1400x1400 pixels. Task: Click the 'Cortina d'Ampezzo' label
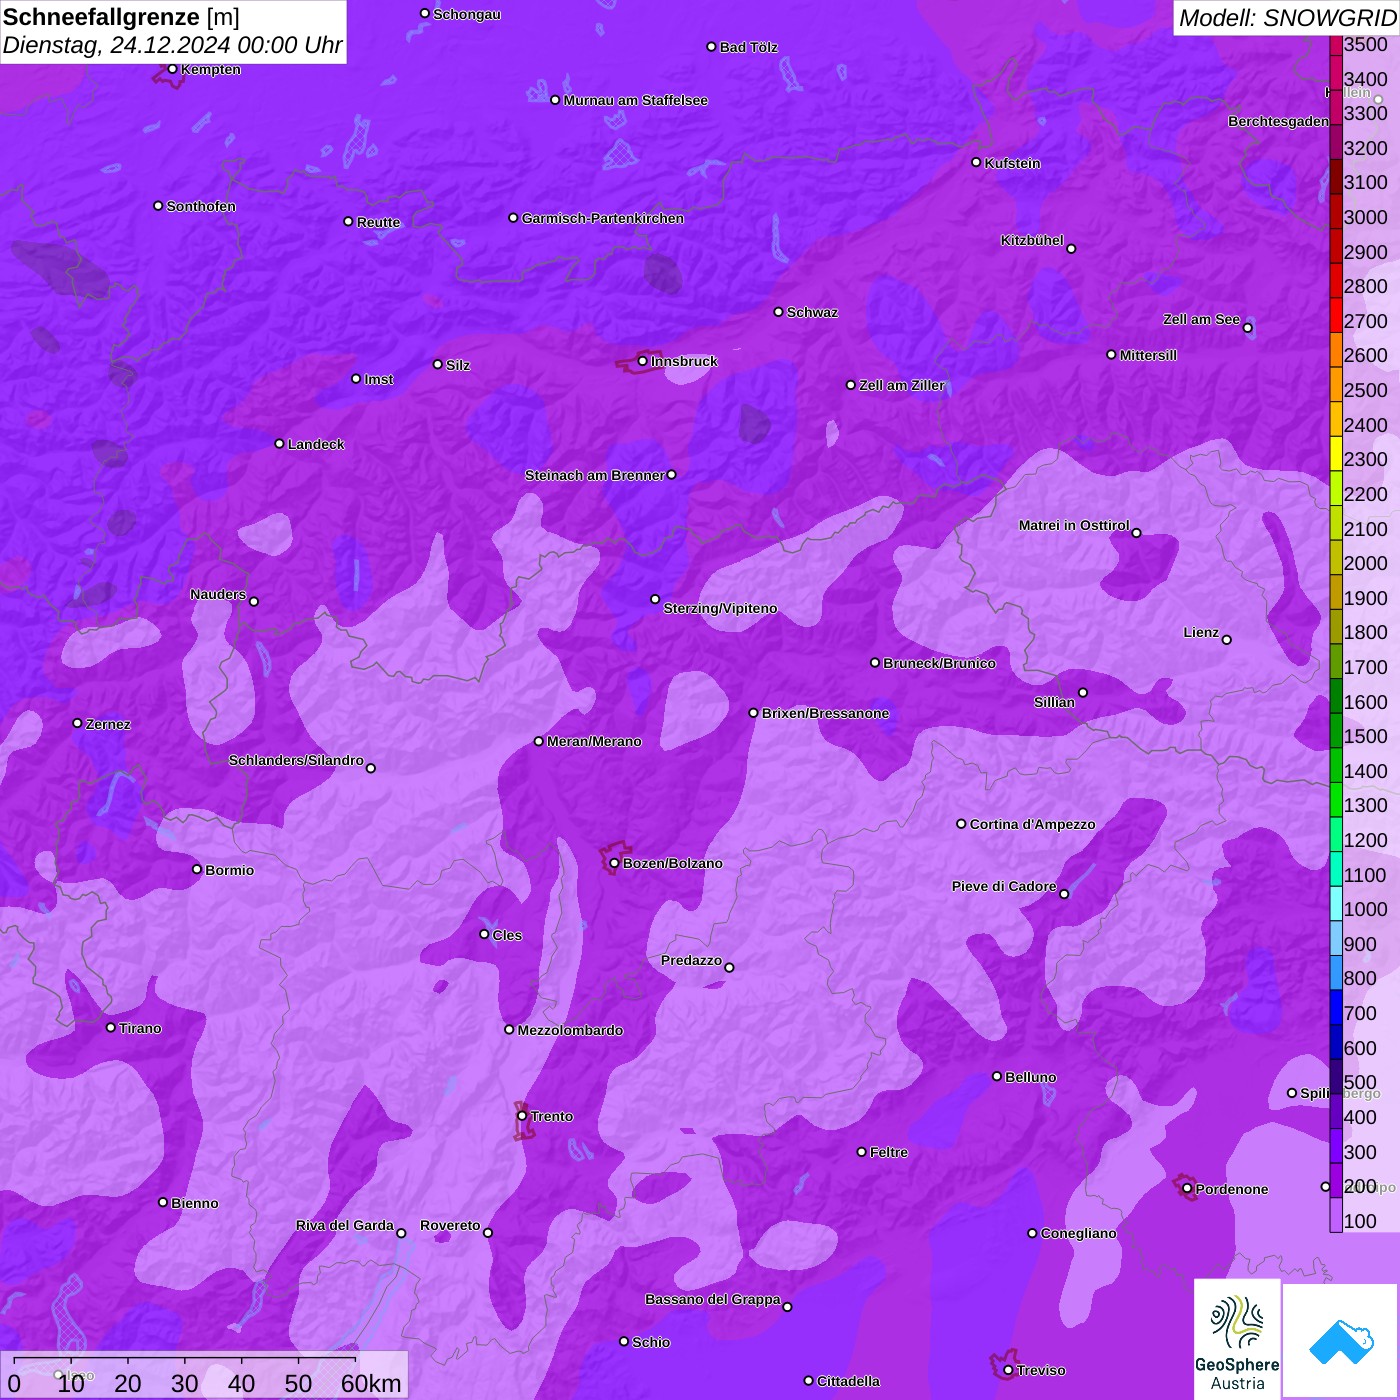[1033, 824]
